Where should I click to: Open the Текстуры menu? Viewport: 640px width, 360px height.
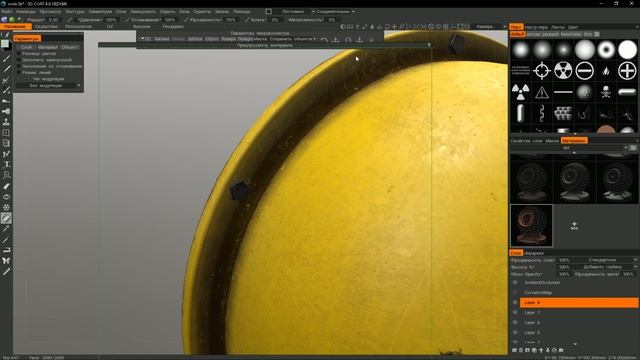[x=75, y=11]
